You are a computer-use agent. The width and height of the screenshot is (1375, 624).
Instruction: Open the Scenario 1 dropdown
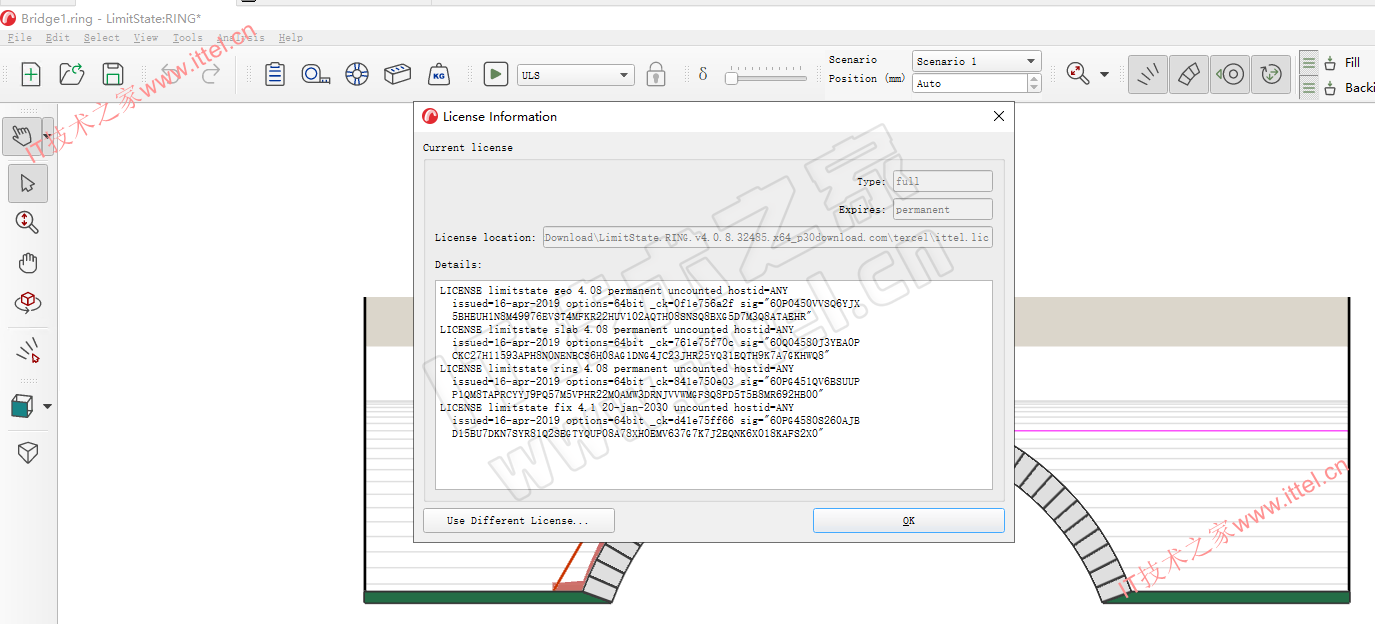(x=977, y=61)
